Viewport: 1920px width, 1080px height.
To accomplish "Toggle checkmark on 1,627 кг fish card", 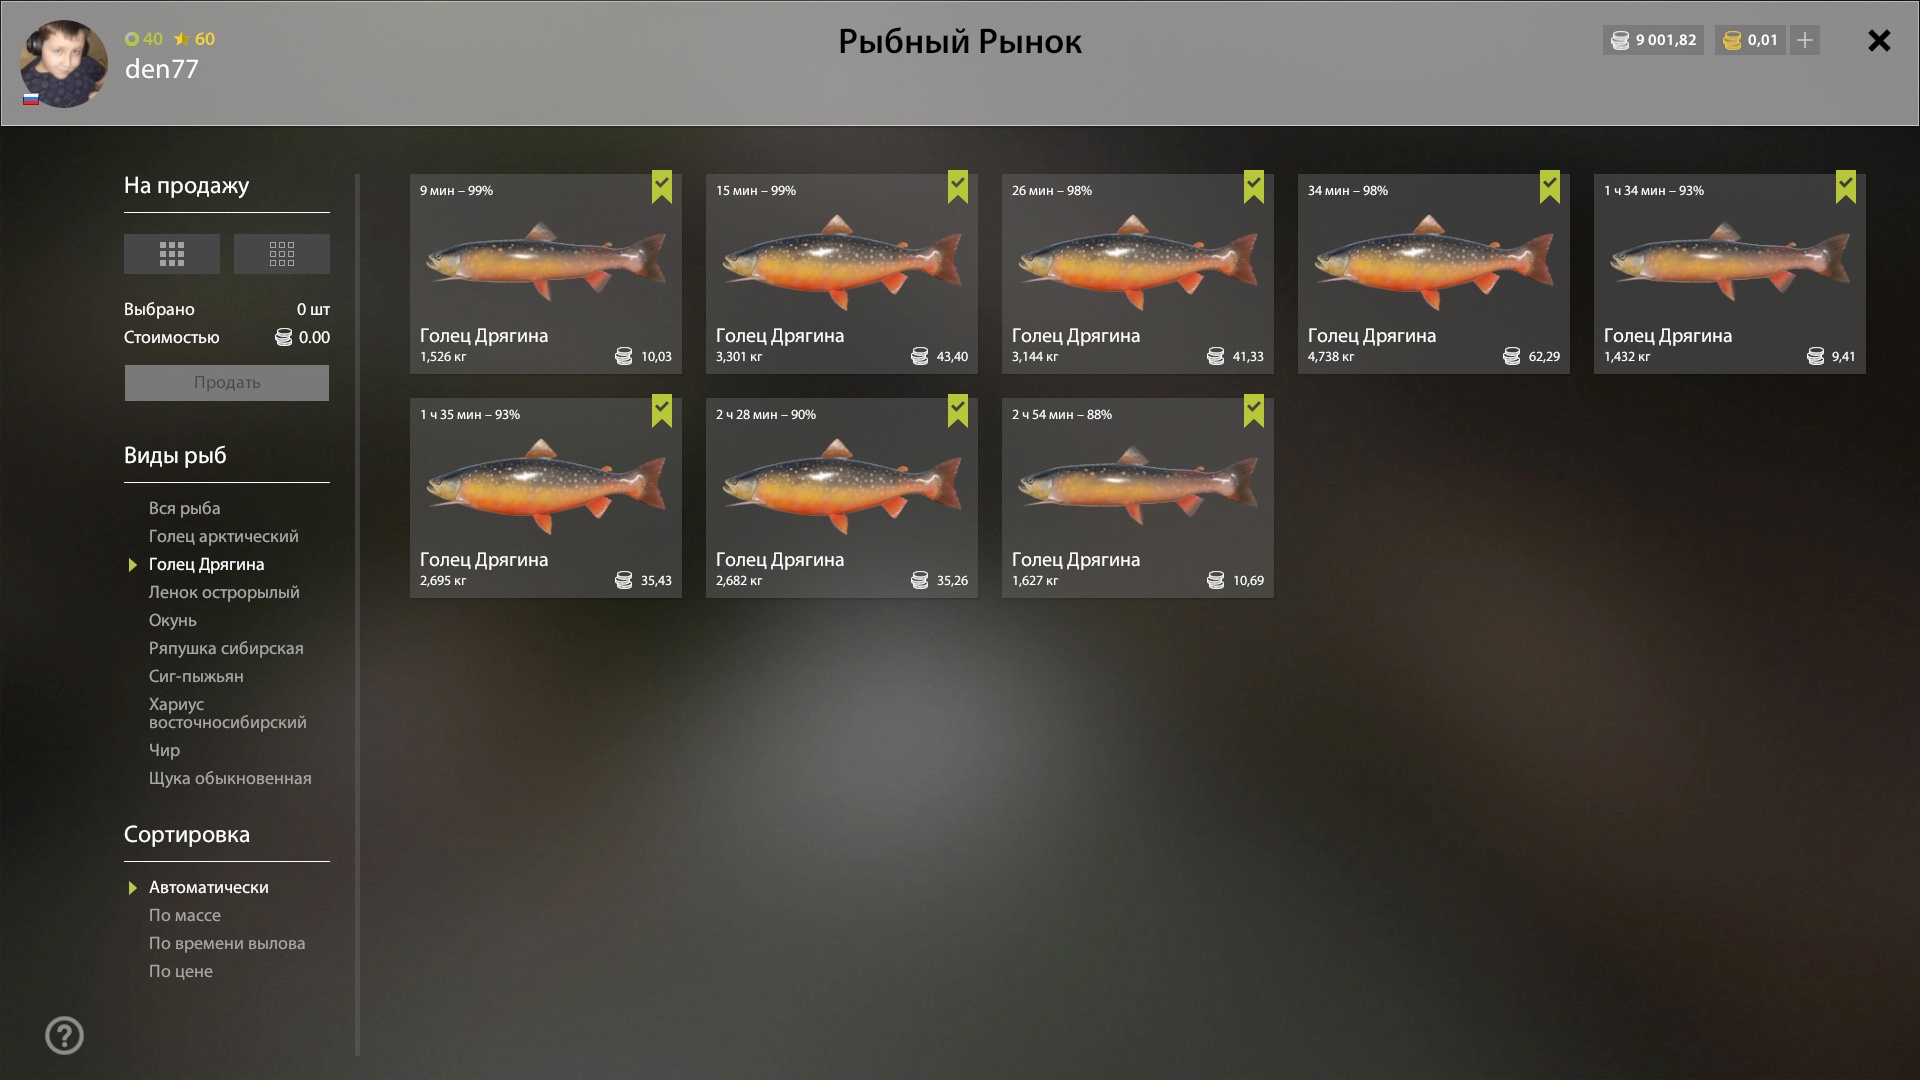I will coord(1254,411).
